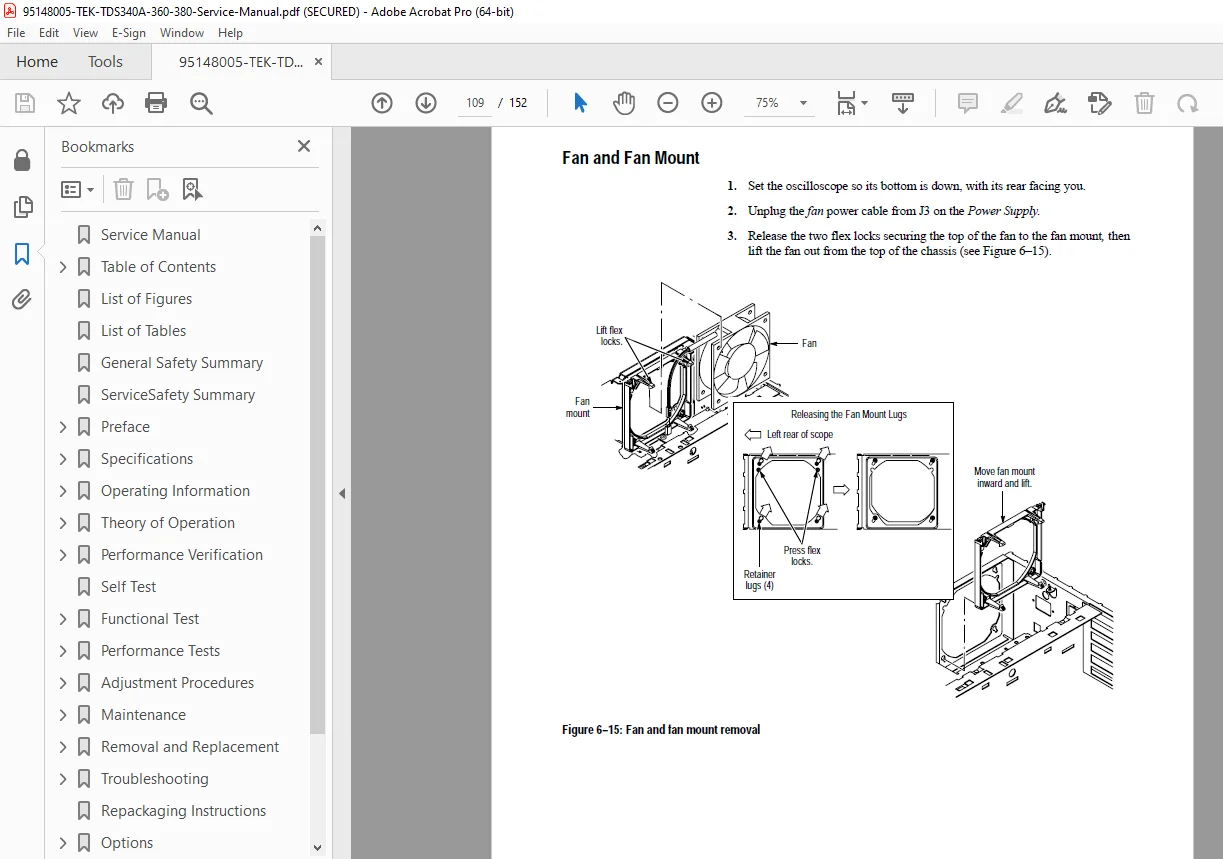The width and height of the screenshot is (1223, 859).
Task: Switch to the Tools tab
Action: click(105, 62)
